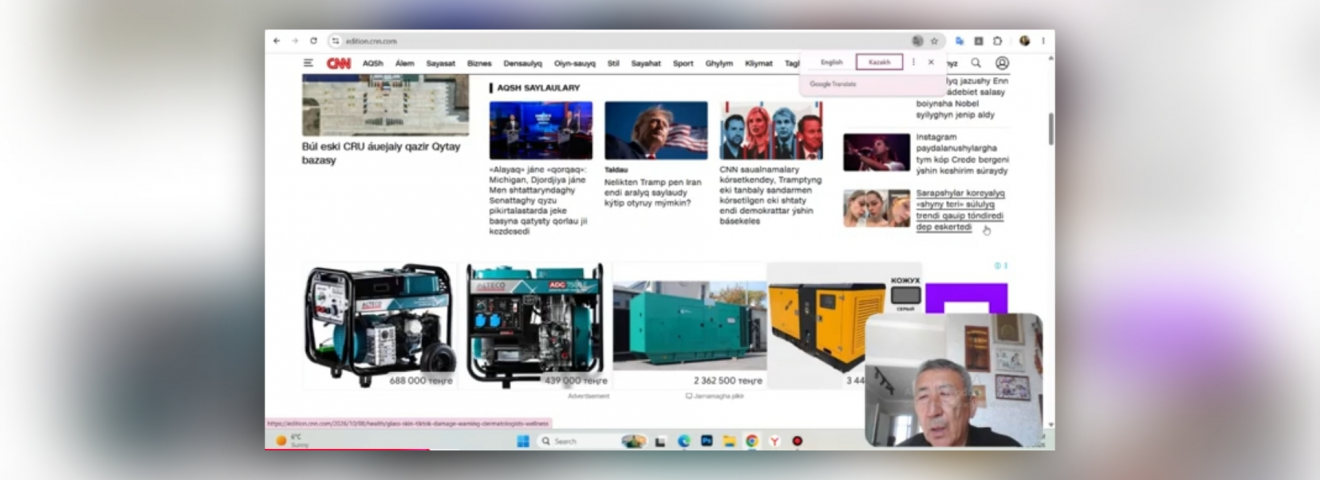The height and width of the screenshot is (480, 1320).
Task: Click the Trump flag article thumbnail
Action: coord(655,130)
